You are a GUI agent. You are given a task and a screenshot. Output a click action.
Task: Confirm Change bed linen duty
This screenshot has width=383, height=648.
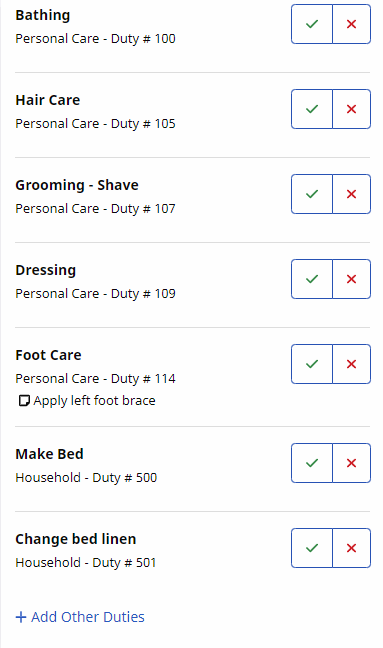click(312, 548)
